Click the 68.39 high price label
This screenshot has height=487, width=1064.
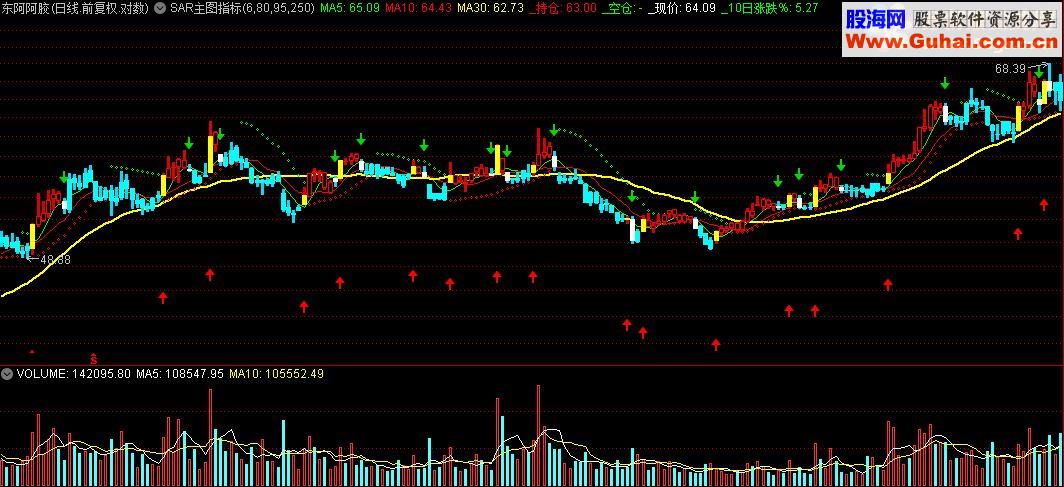[x=1010, y=69]
